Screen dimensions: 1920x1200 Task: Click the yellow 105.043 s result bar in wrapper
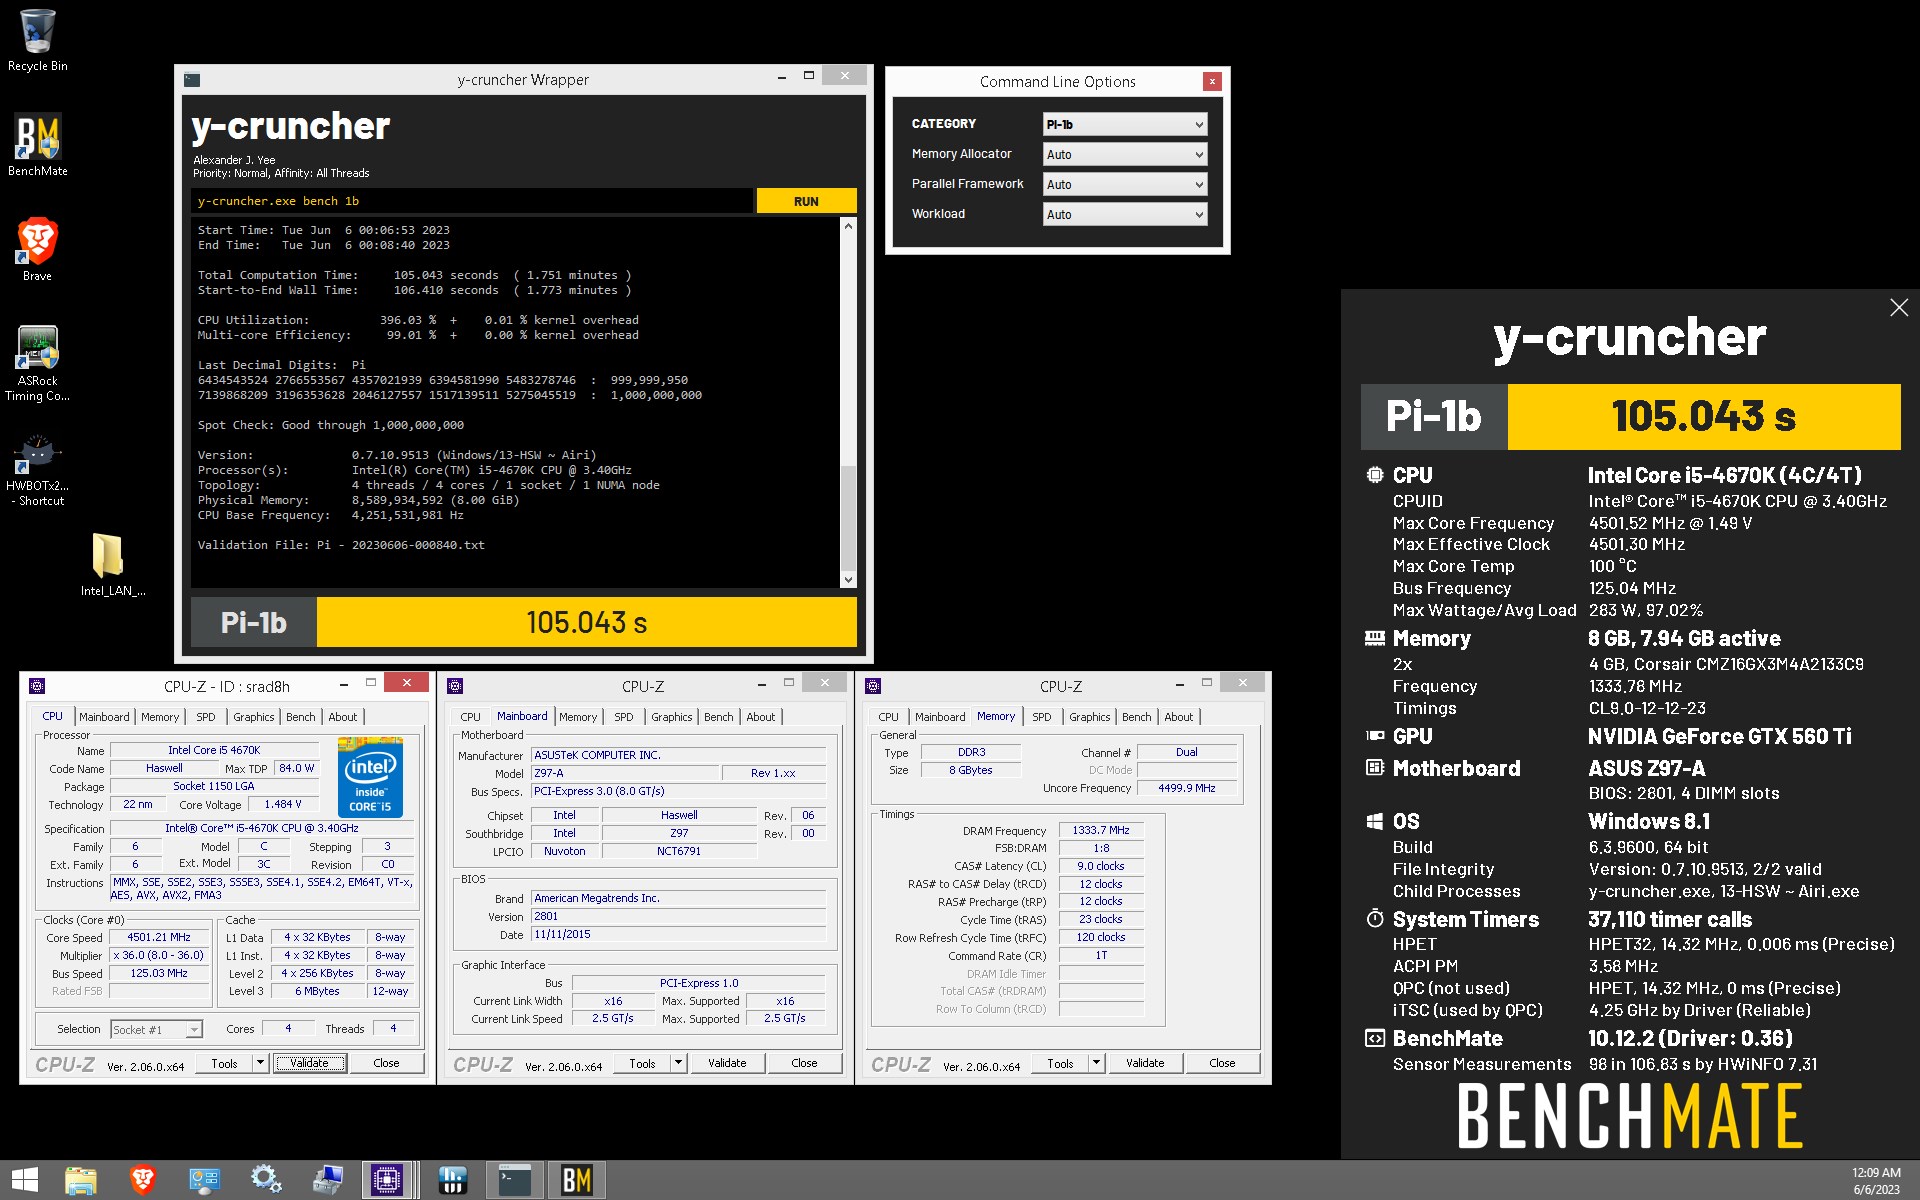pos(587,622)
